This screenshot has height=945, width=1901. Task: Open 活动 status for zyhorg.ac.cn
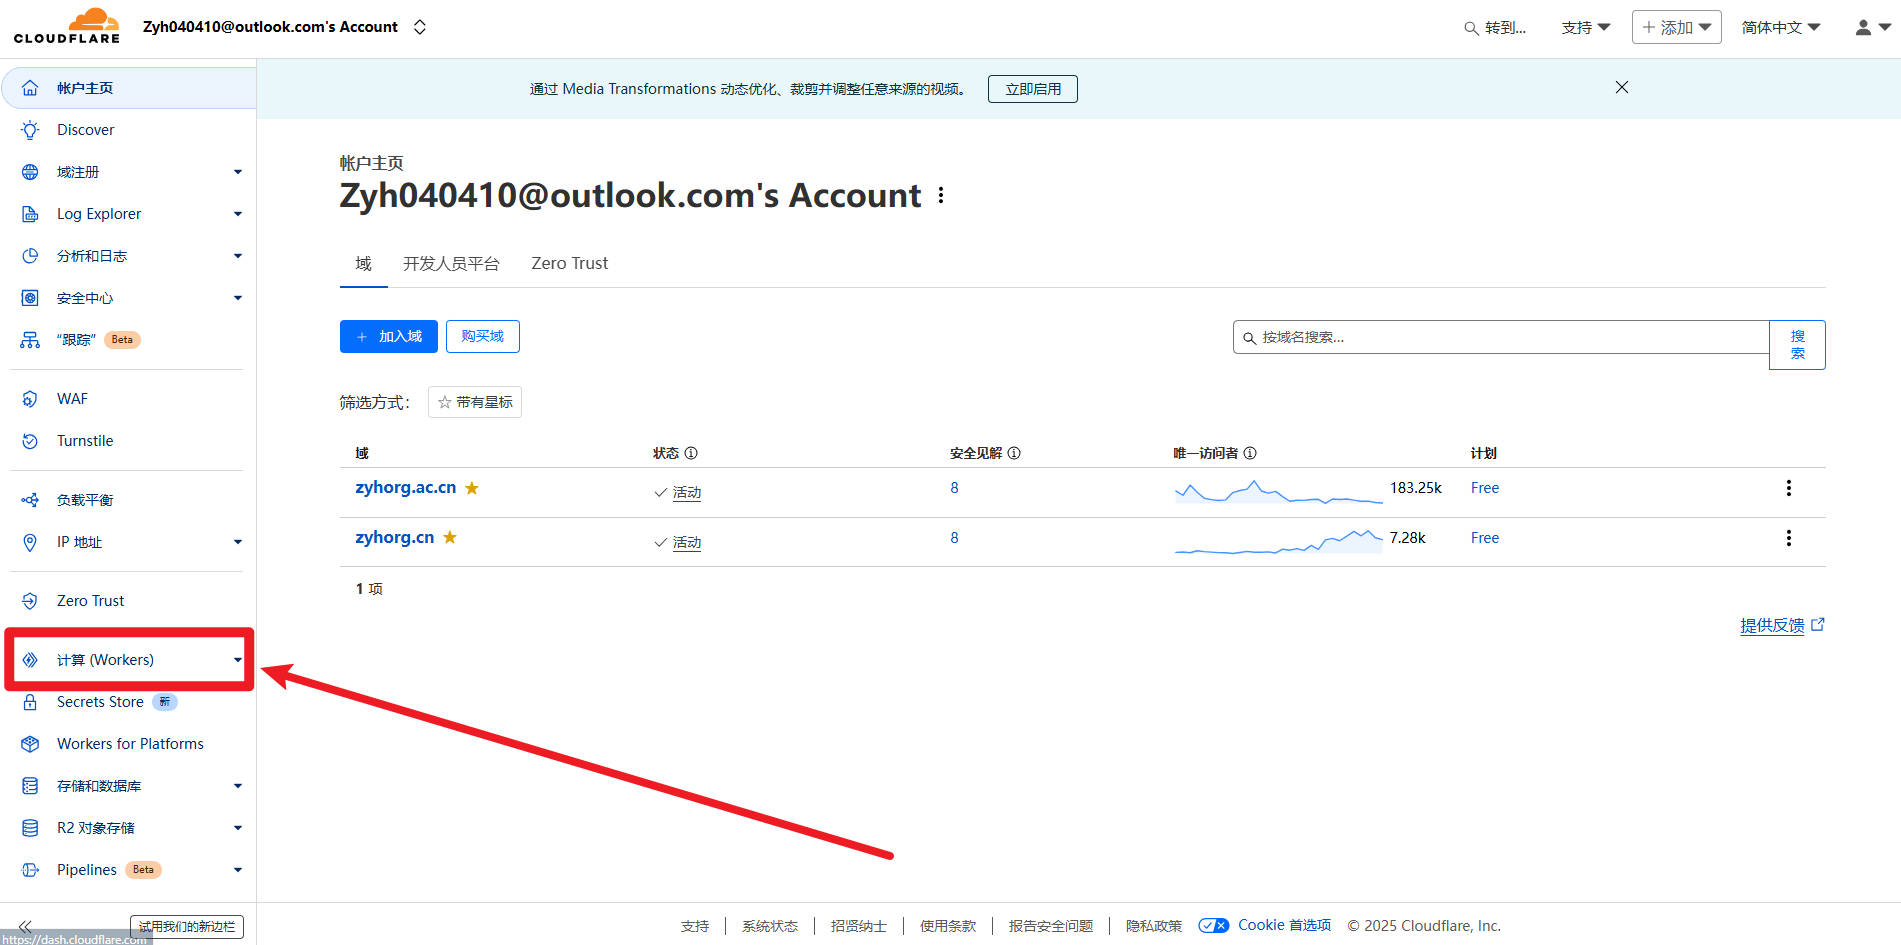click(x=687, y=493)
